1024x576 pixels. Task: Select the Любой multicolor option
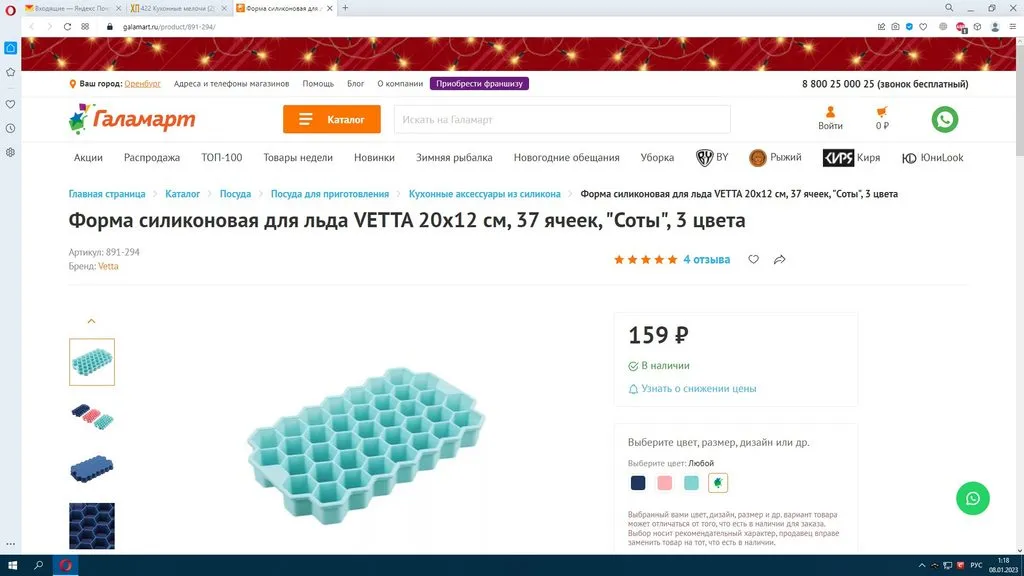[x=718, y=483]
